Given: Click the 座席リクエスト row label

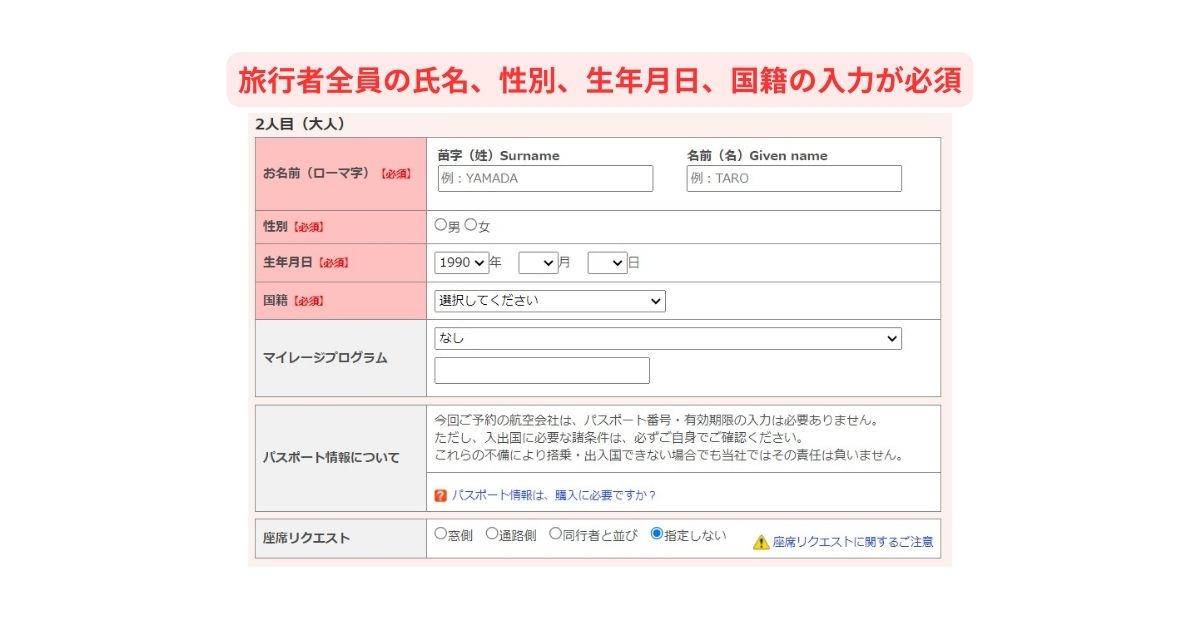Looking at the screenshot, I should coord(307,538).
